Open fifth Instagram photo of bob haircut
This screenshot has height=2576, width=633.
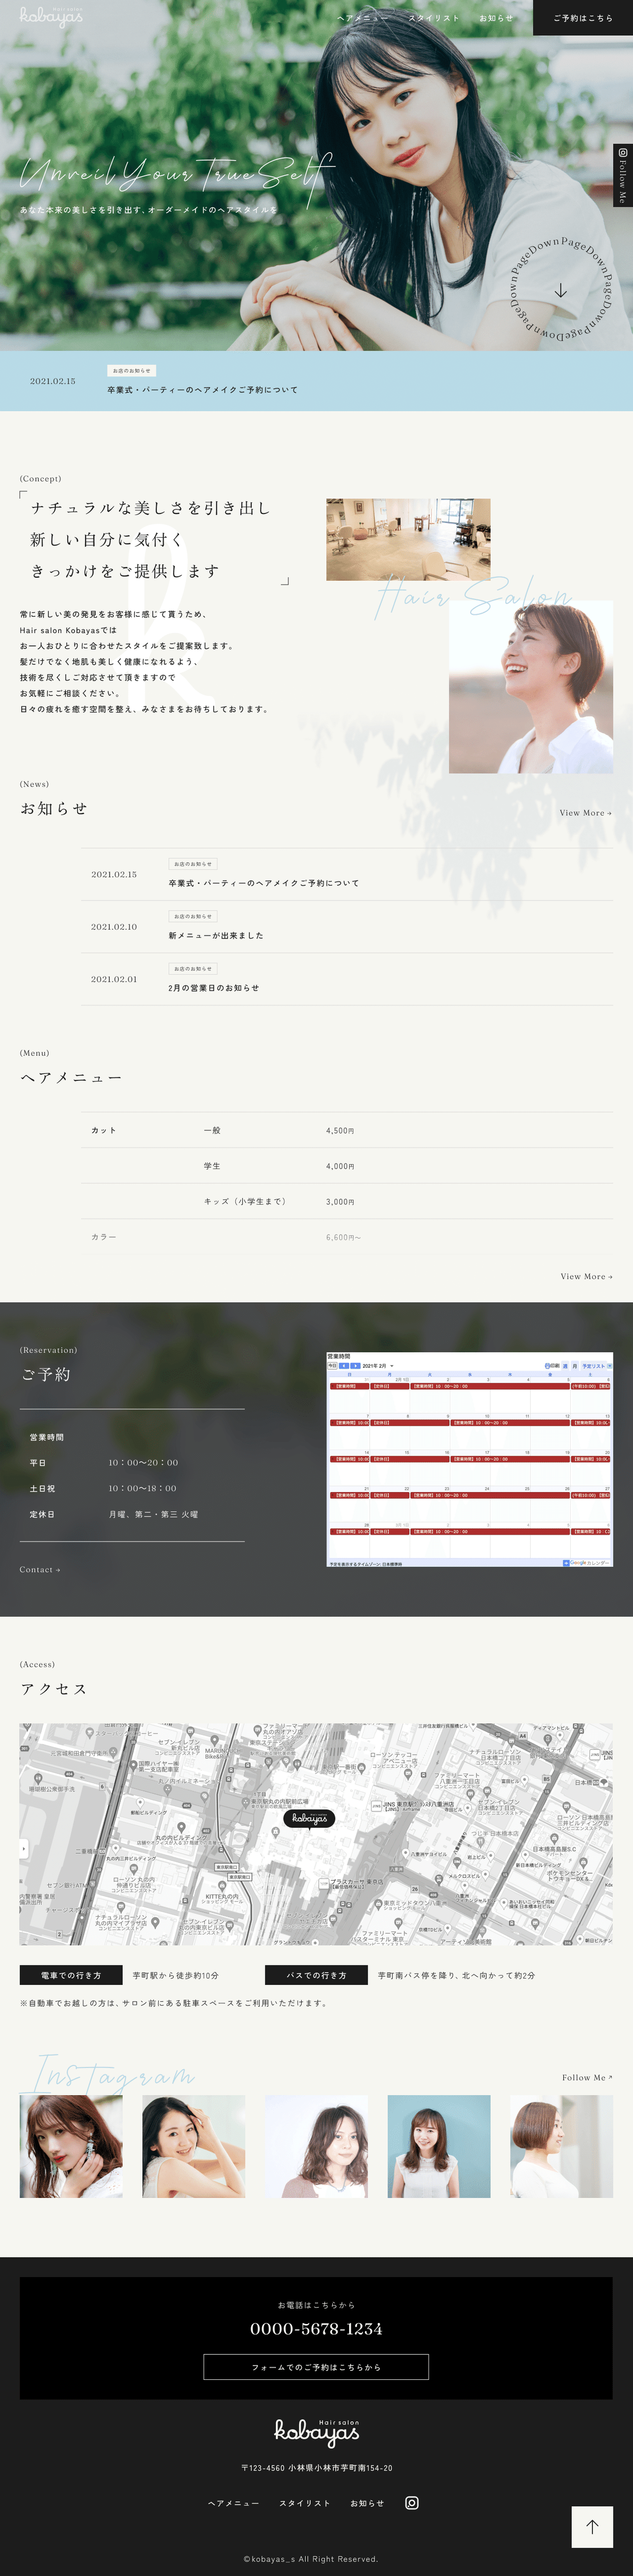[x=562, y=2146]
